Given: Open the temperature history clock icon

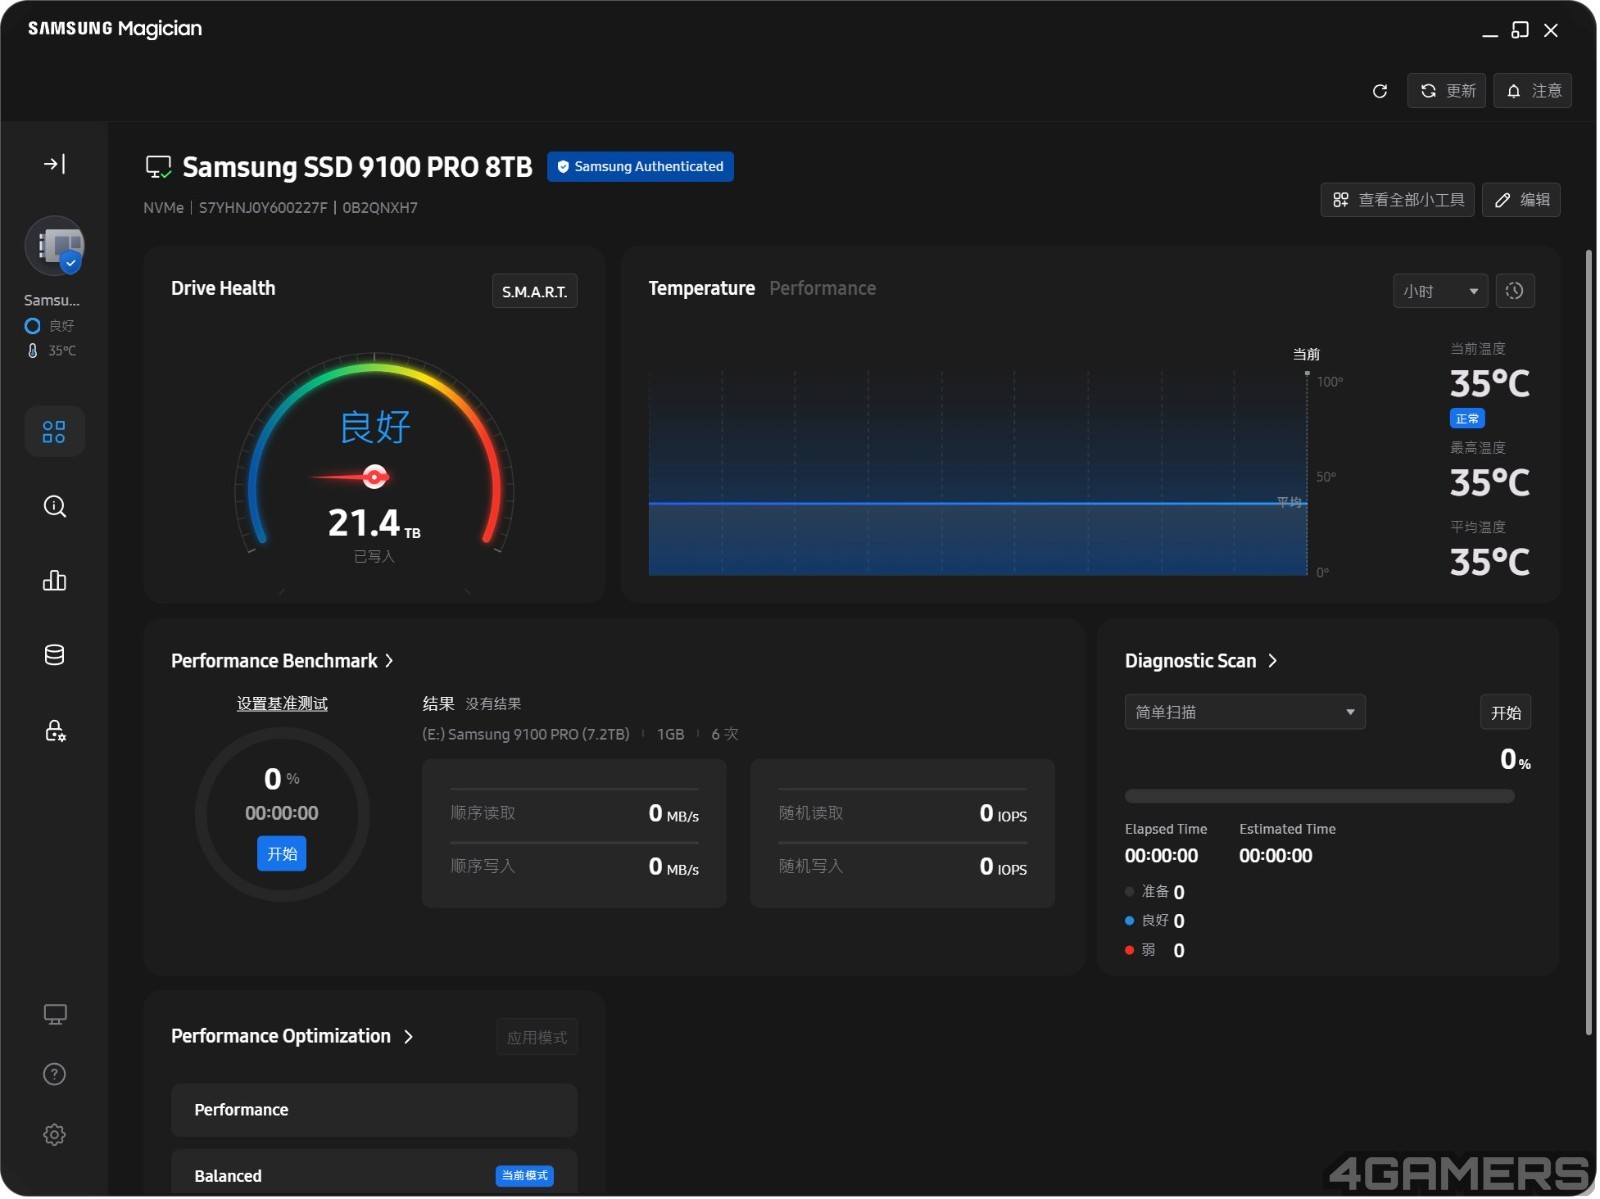Looking at the screenshot, I should (1516, 291).
